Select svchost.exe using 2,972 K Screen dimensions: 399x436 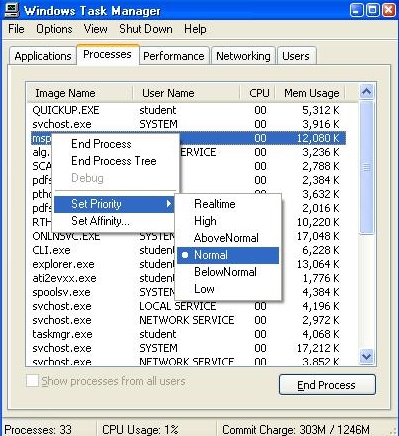coord(189,320)
